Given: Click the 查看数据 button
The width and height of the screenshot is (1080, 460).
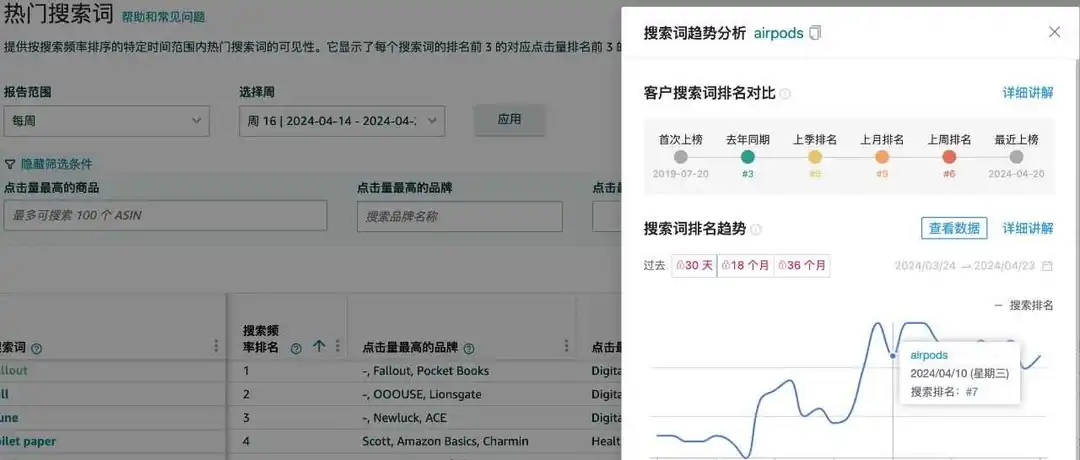Looking at the screenshot, I should [954, 229].
